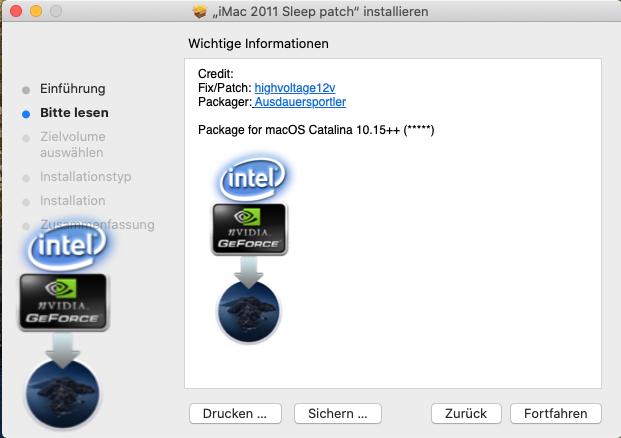Click the 'Credit:' text line
621x438 pixels.
click(x=216, y=74)
